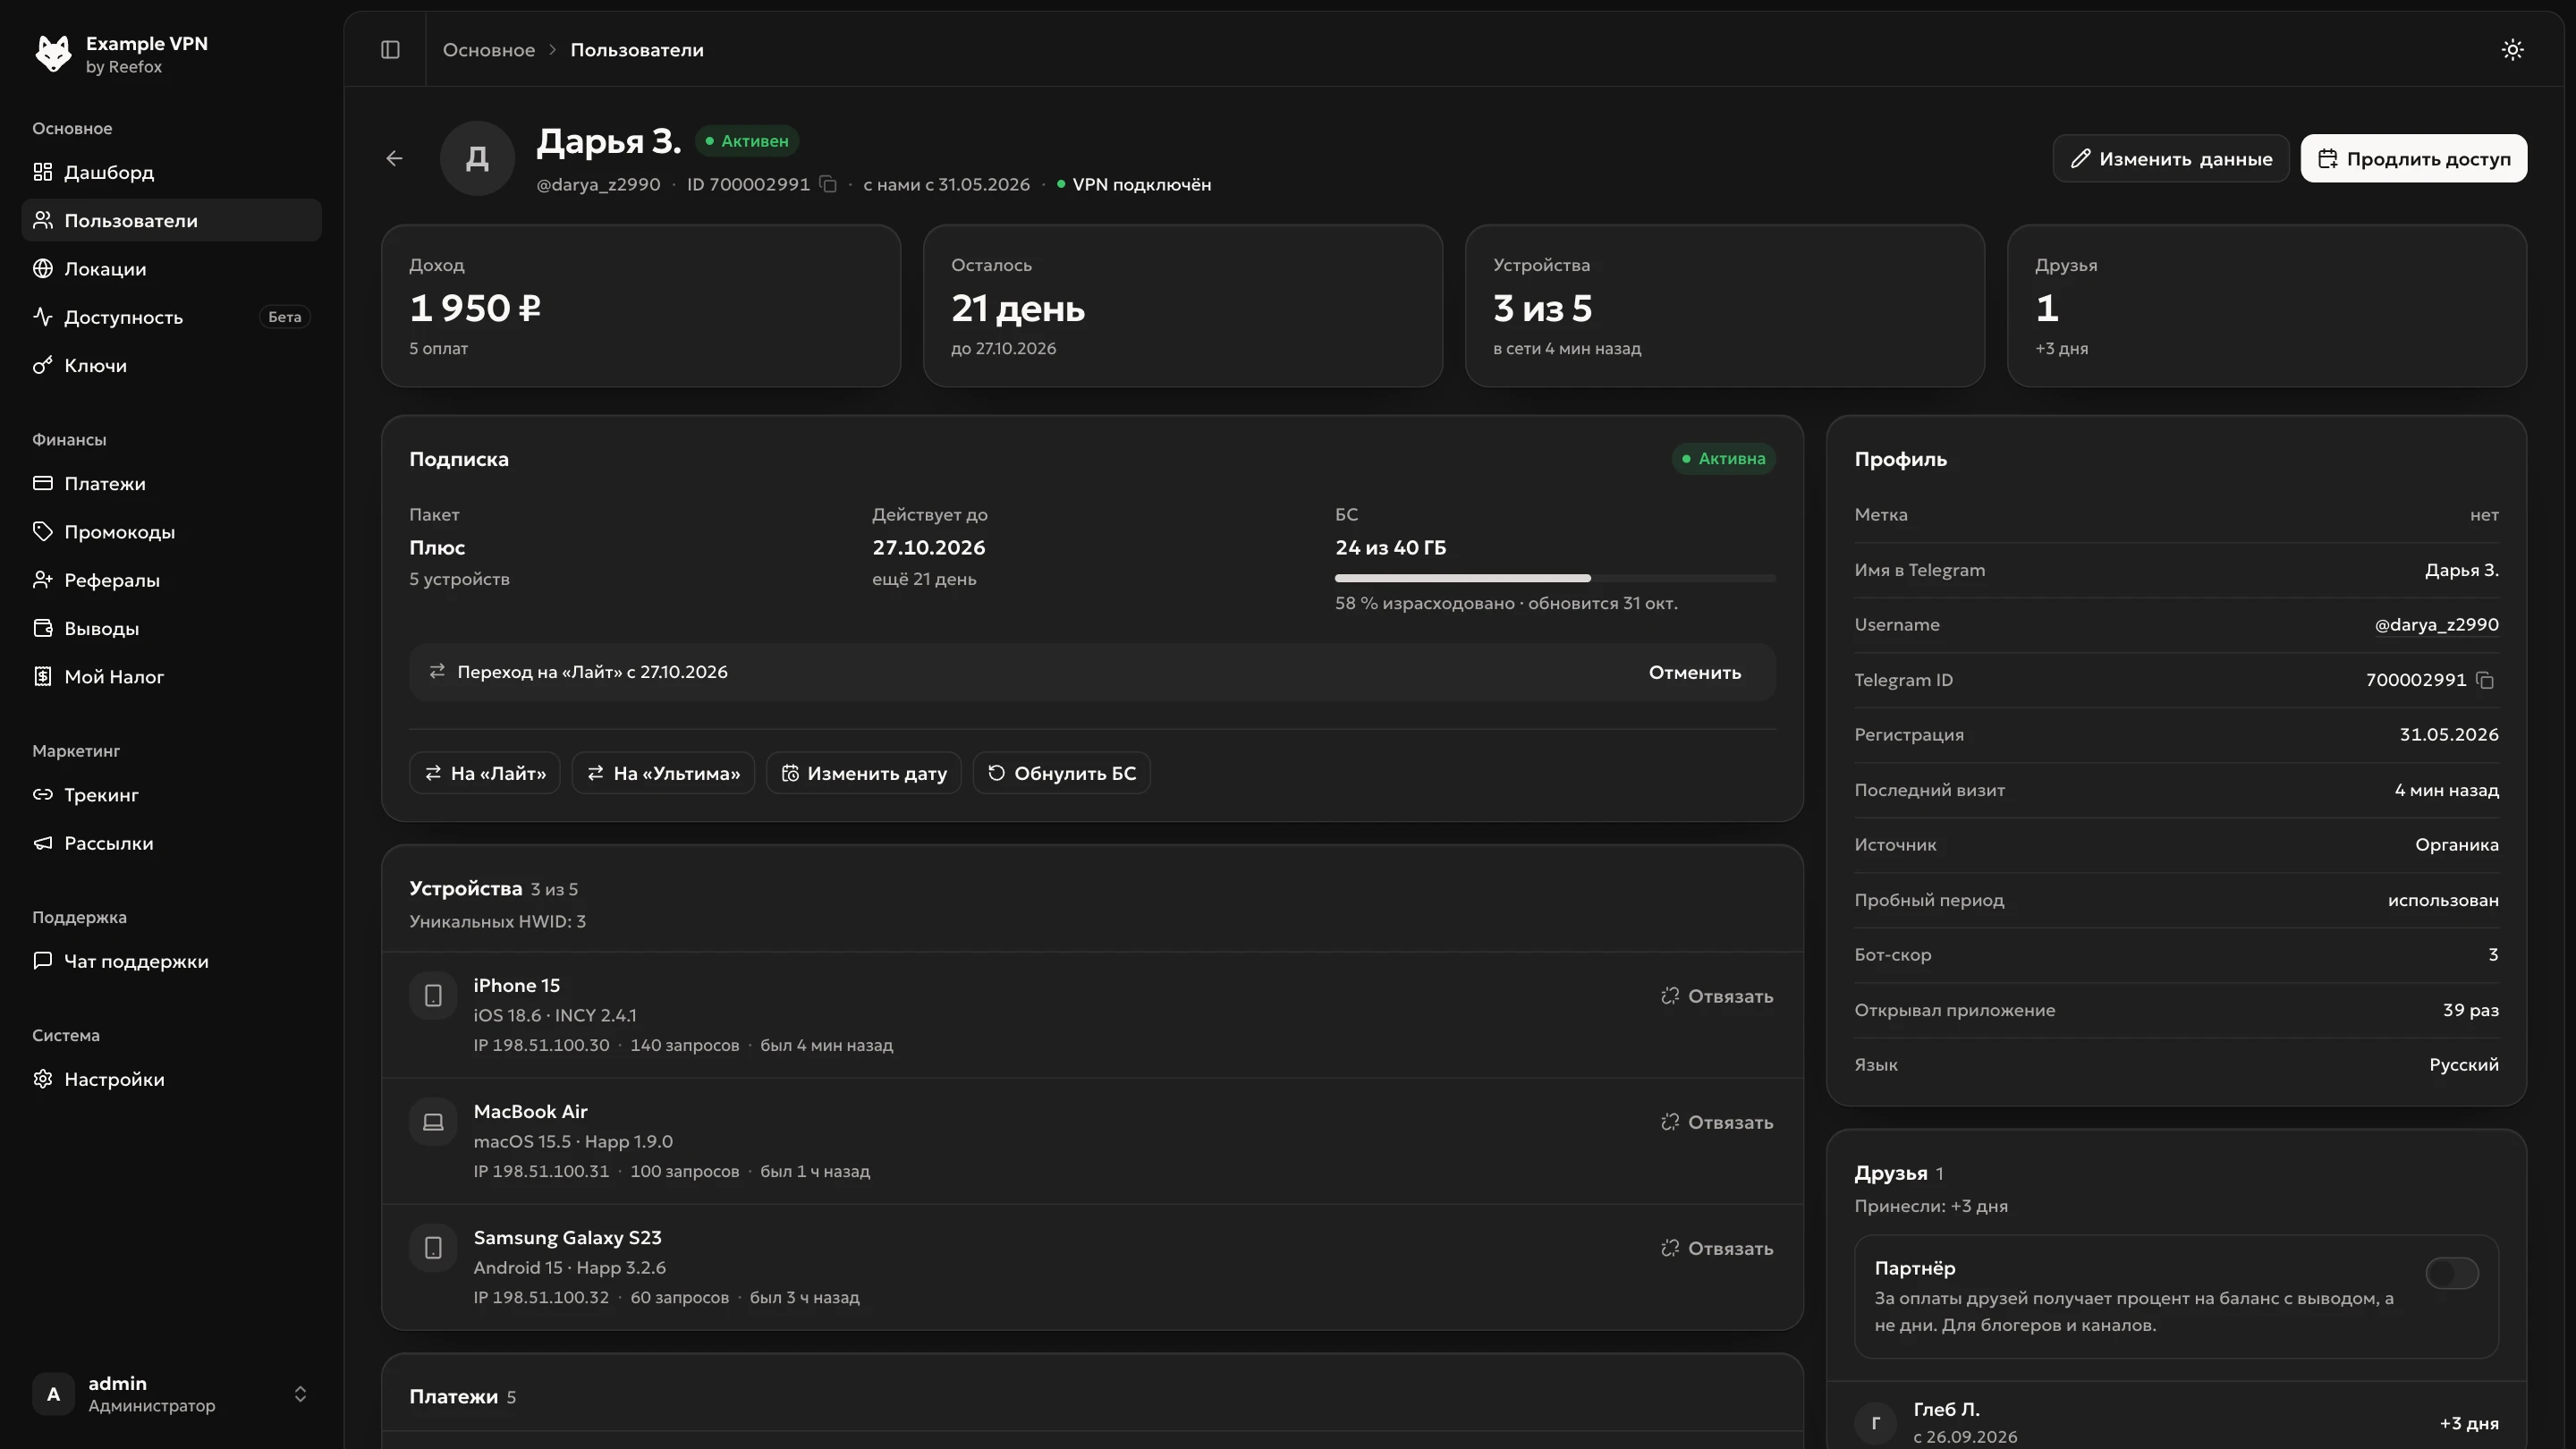Go back with the left arrow

pyautogui.click(x=394, y=158)
